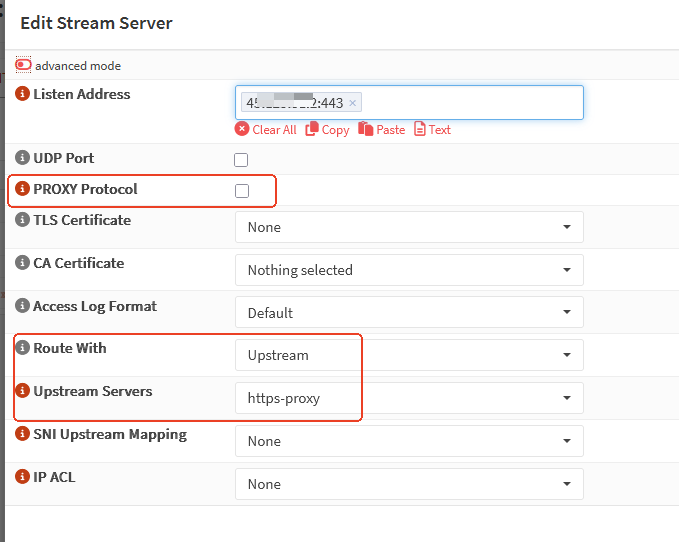Click info icon next to IP ACL

23,477
